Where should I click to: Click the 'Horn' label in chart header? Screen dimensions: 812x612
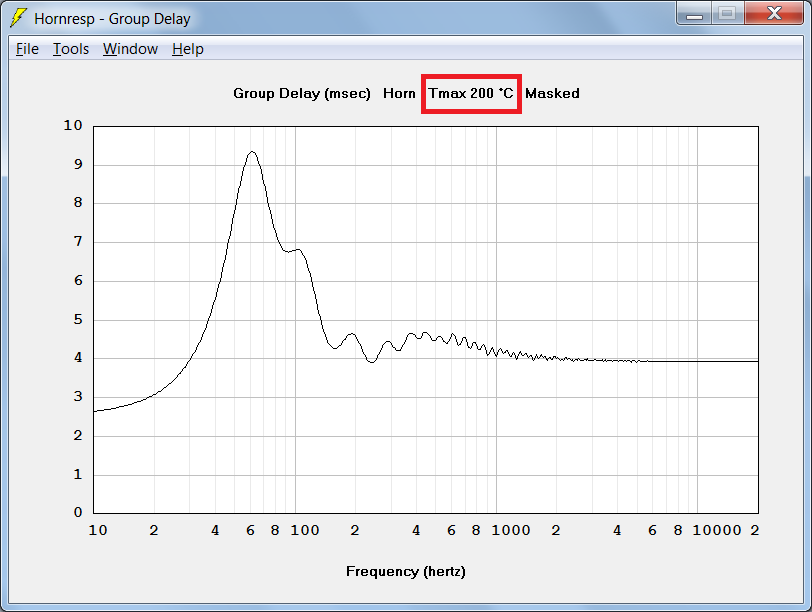(x=399, y=94)
